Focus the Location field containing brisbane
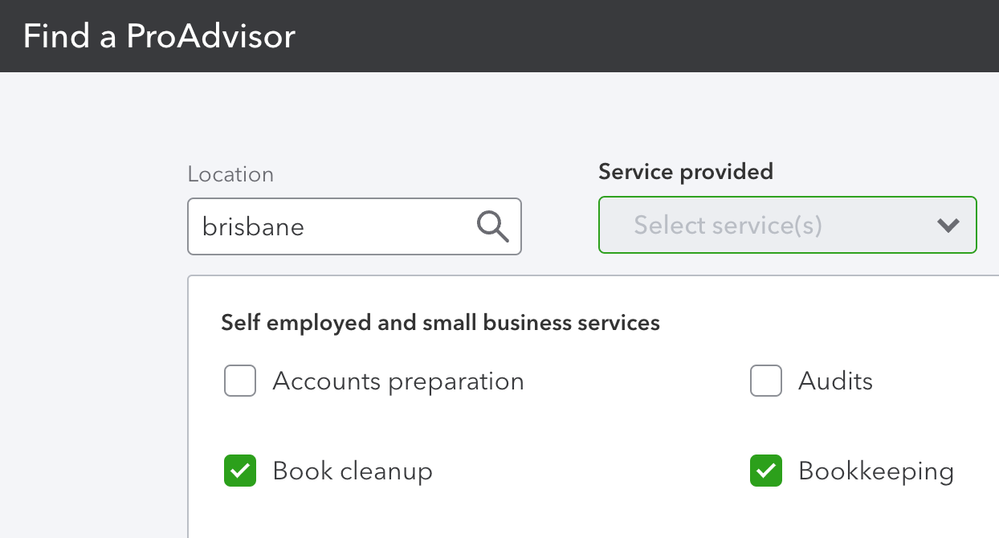 354,226
